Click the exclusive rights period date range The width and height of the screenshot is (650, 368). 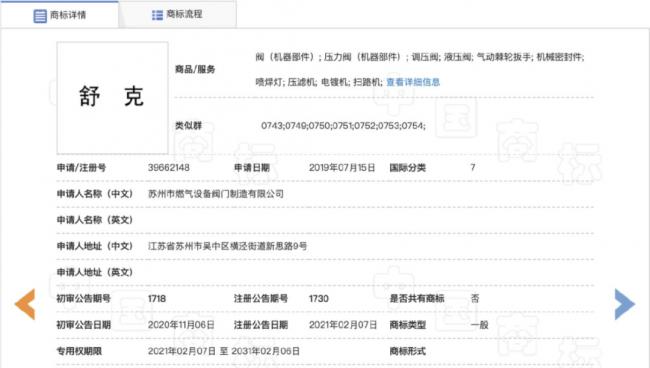point(224,351)
